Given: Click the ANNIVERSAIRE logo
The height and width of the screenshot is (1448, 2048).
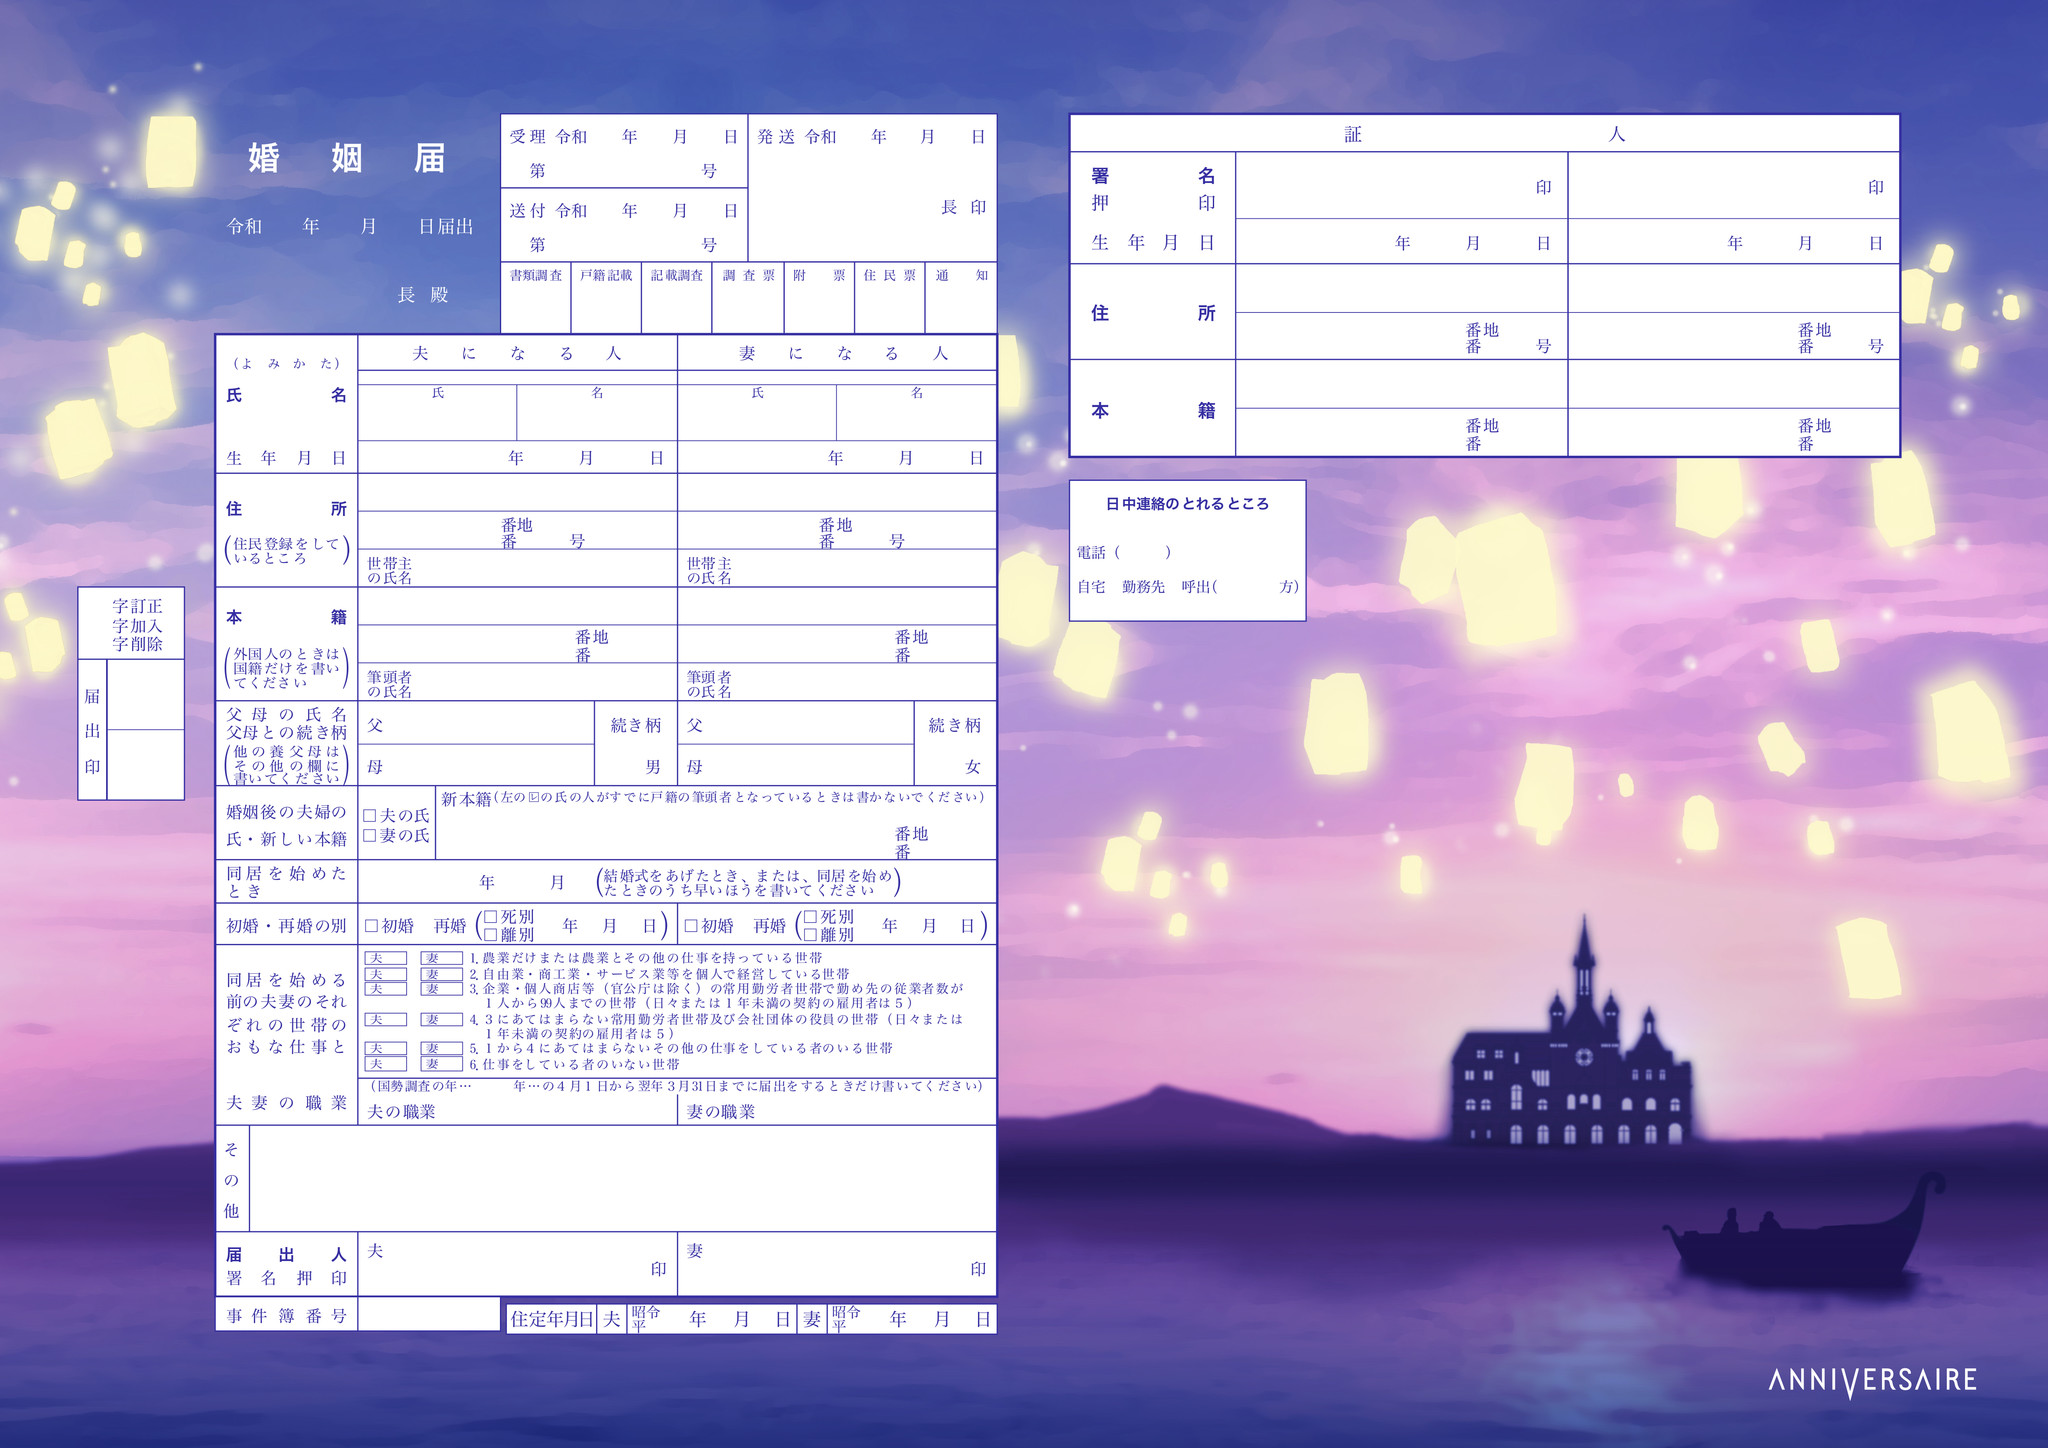Looking at the screenshot, I should coord(1872,1381).
